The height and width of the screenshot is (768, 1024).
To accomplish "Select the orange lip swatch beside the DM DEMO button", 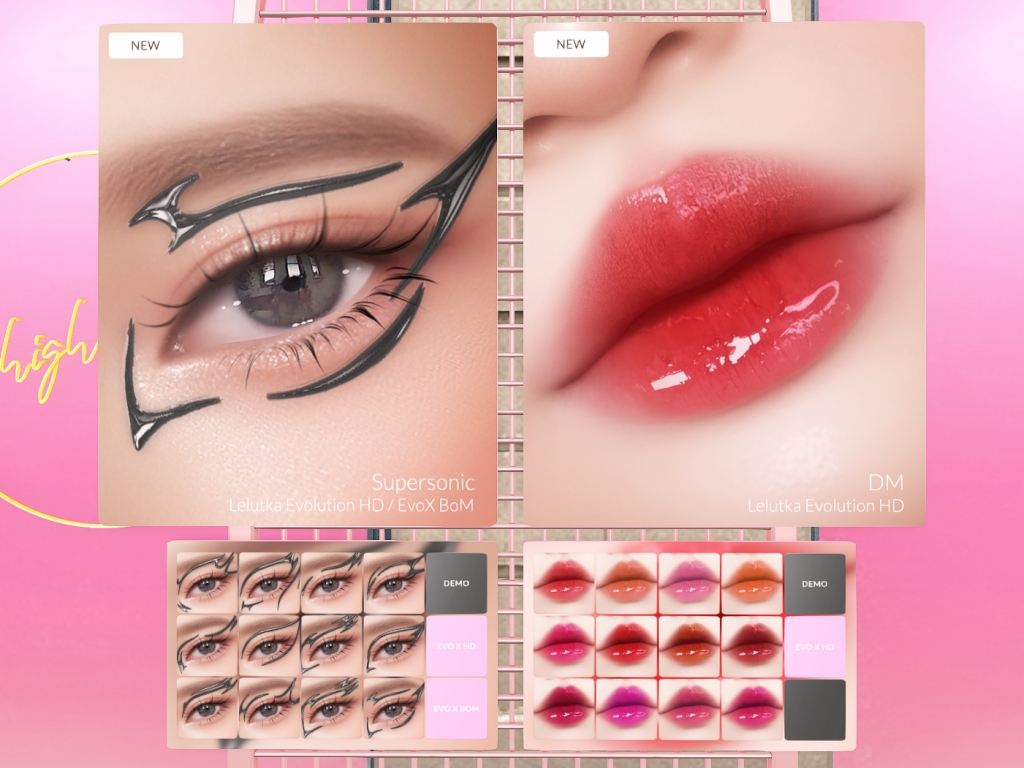I will [x=752, y=584].
